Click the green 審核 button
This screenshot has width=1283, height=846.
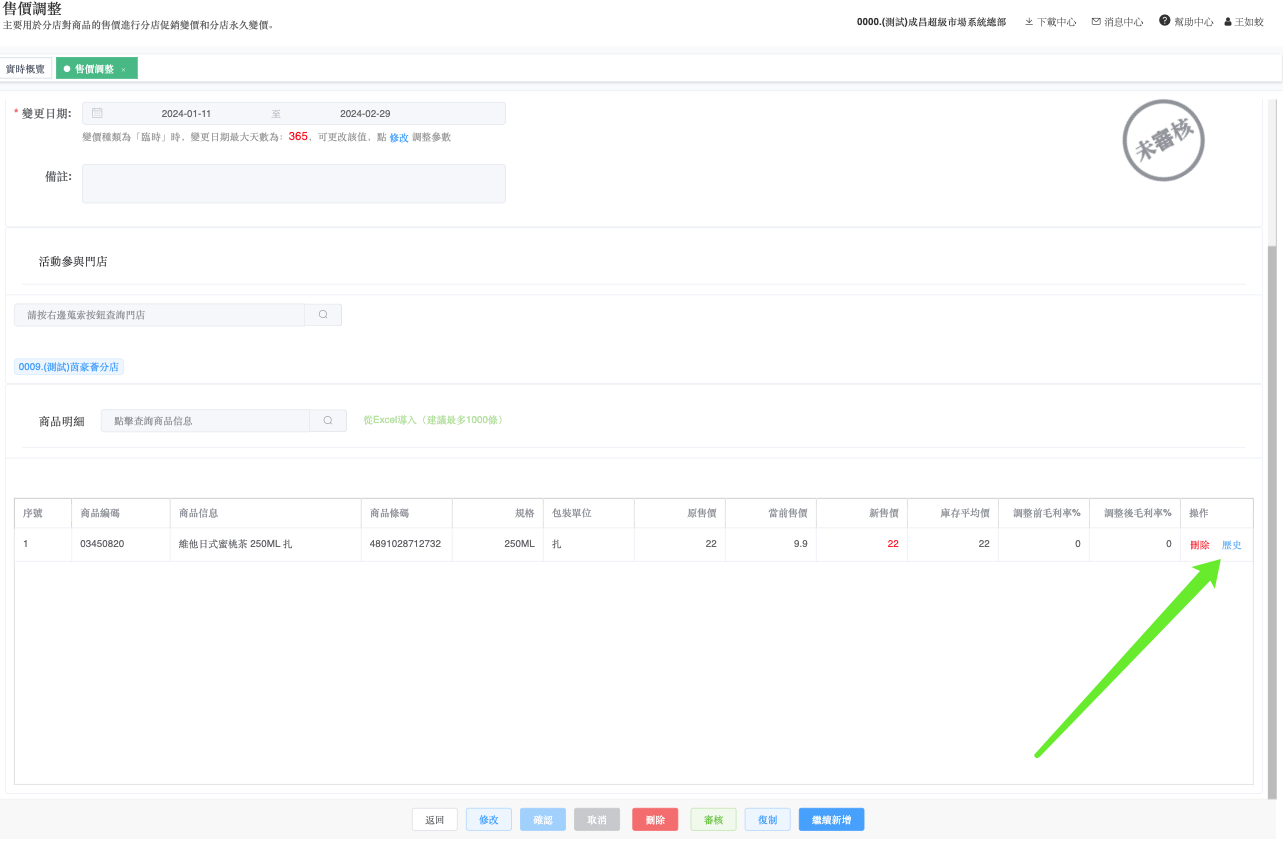click(x=713, y=820)
